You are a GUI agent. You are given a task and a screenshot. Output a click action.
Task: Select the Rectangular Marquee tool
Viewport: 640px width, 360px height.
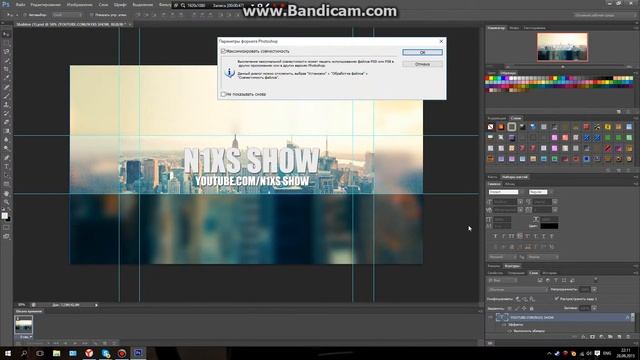click(6, 43)
